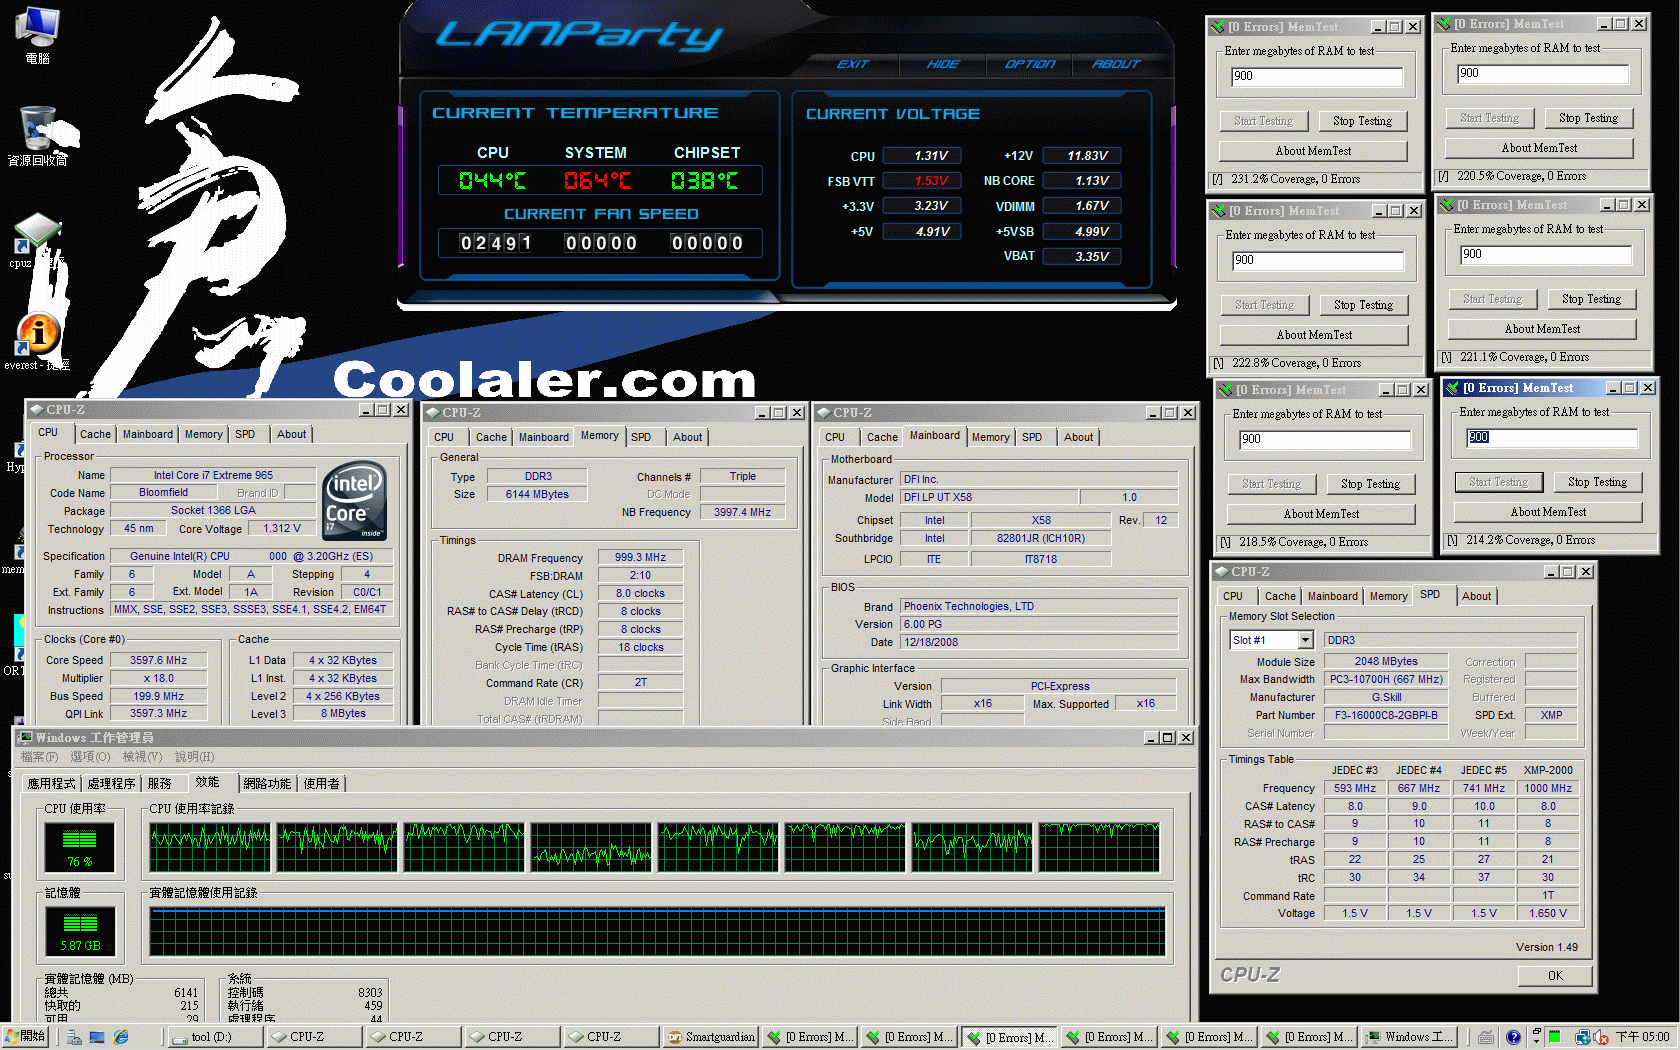Screen dimensions: 1680x1050
Task: Click CPU fan speed counter 02491
Action: (x=496, y=243)
